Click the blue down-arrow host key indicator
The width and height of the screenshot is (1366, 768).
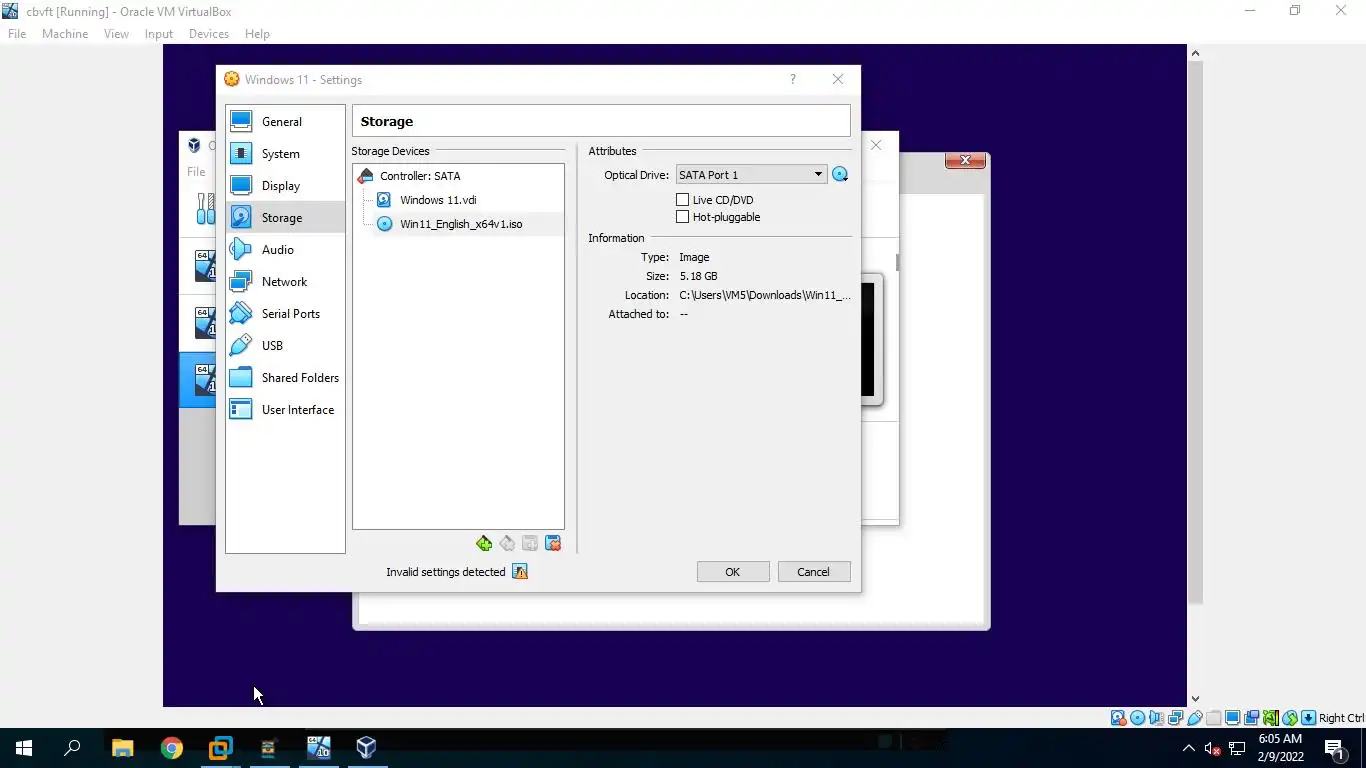pos(1309,718)
